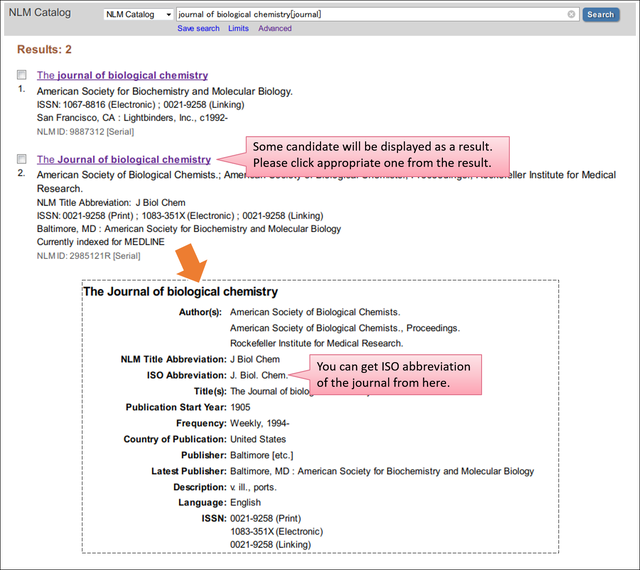Select 'NLM ID: 9887312 [Serial]' text
This screenshot has height=570, width=640.
[x=85, y=131]
